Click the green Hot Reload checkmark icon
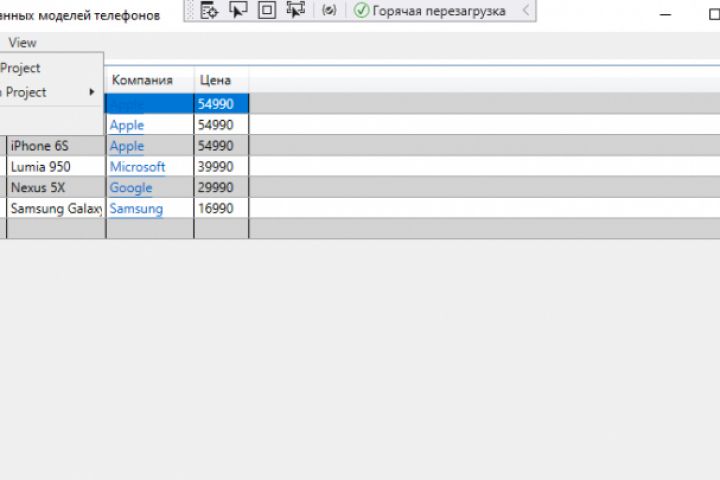 pos(361,10)
